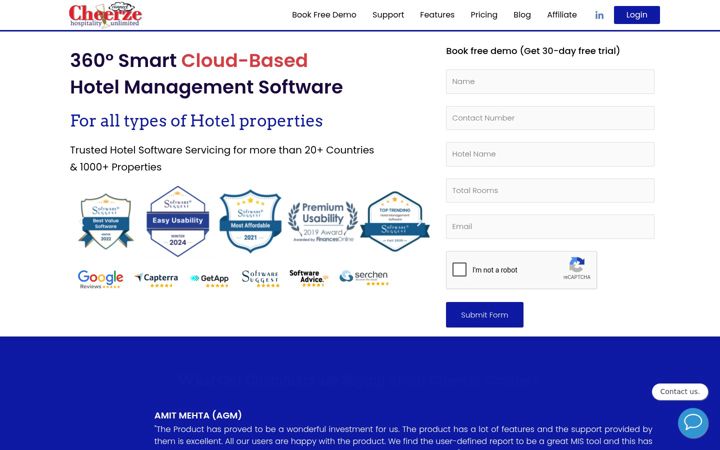The height and width of the screenshot is (450, 720).
Task: Open the blue chat bubble icon
Action: point(693,422)
